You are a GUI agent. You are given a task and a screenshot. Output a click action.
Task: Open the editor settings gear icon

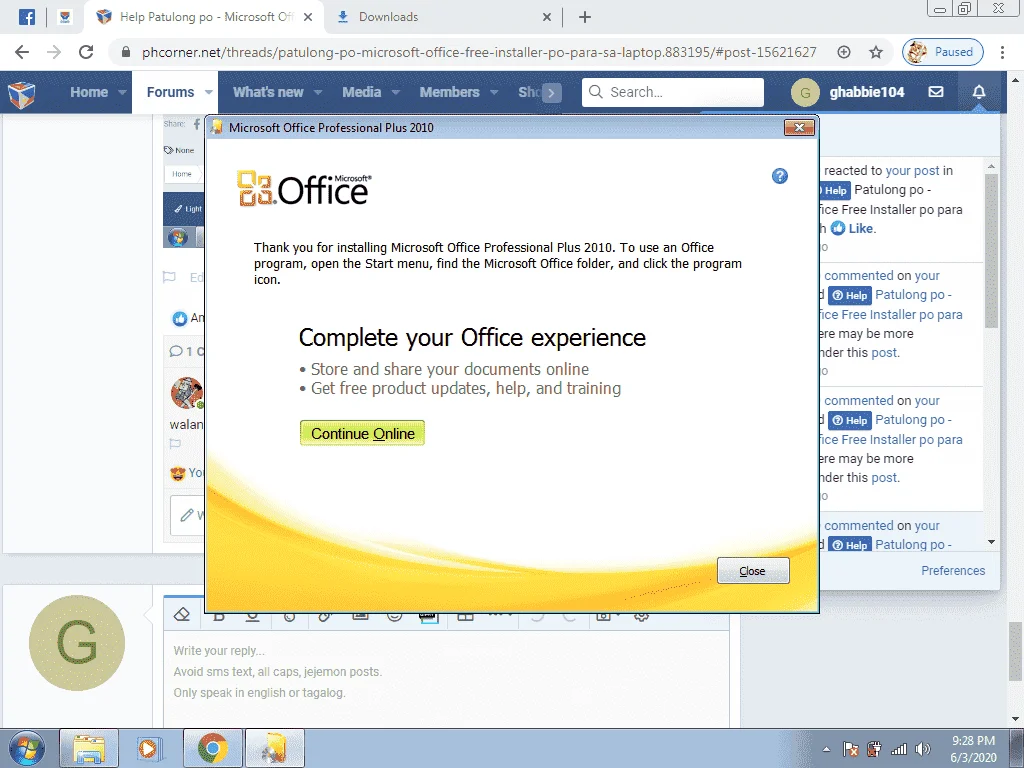641,616
